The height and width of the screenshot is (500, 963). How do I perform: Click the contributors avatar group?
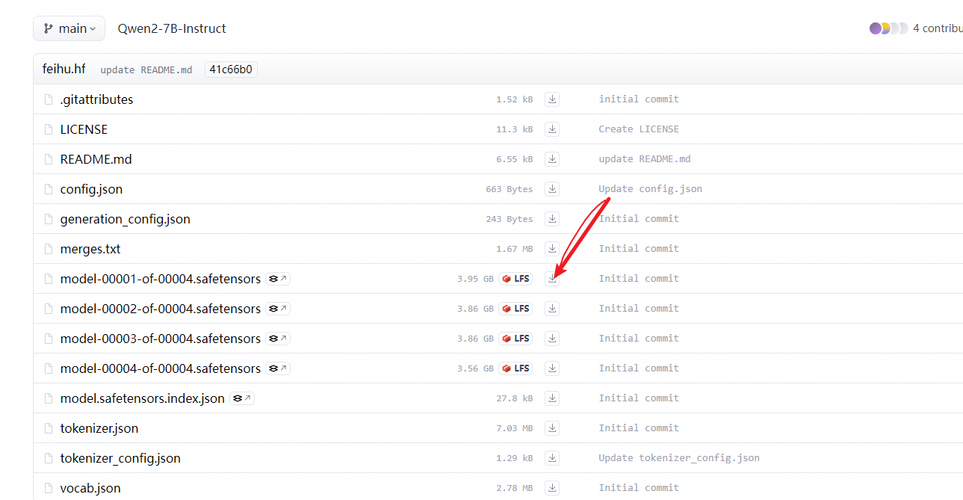click(888, 28)
